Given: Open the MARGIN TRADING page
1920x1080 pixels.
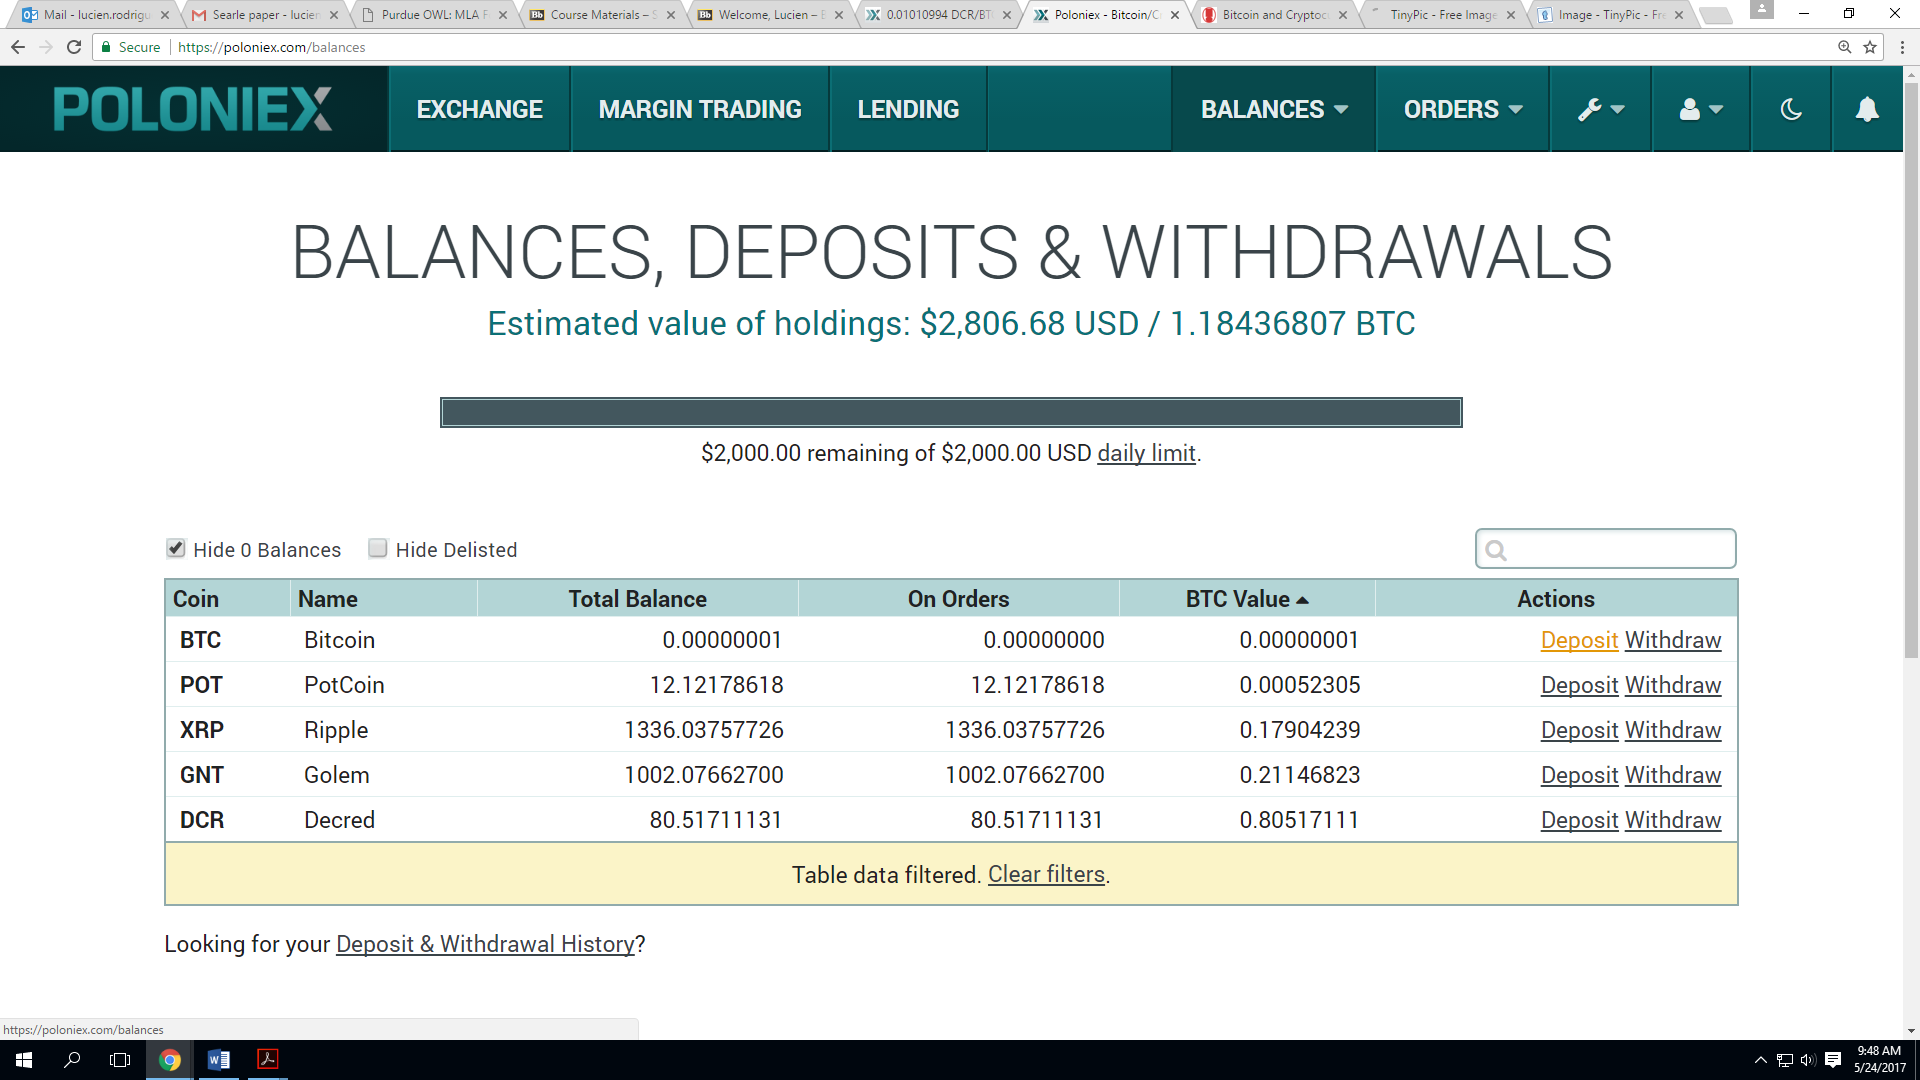Looking at the screenshot, I should 700,109.
